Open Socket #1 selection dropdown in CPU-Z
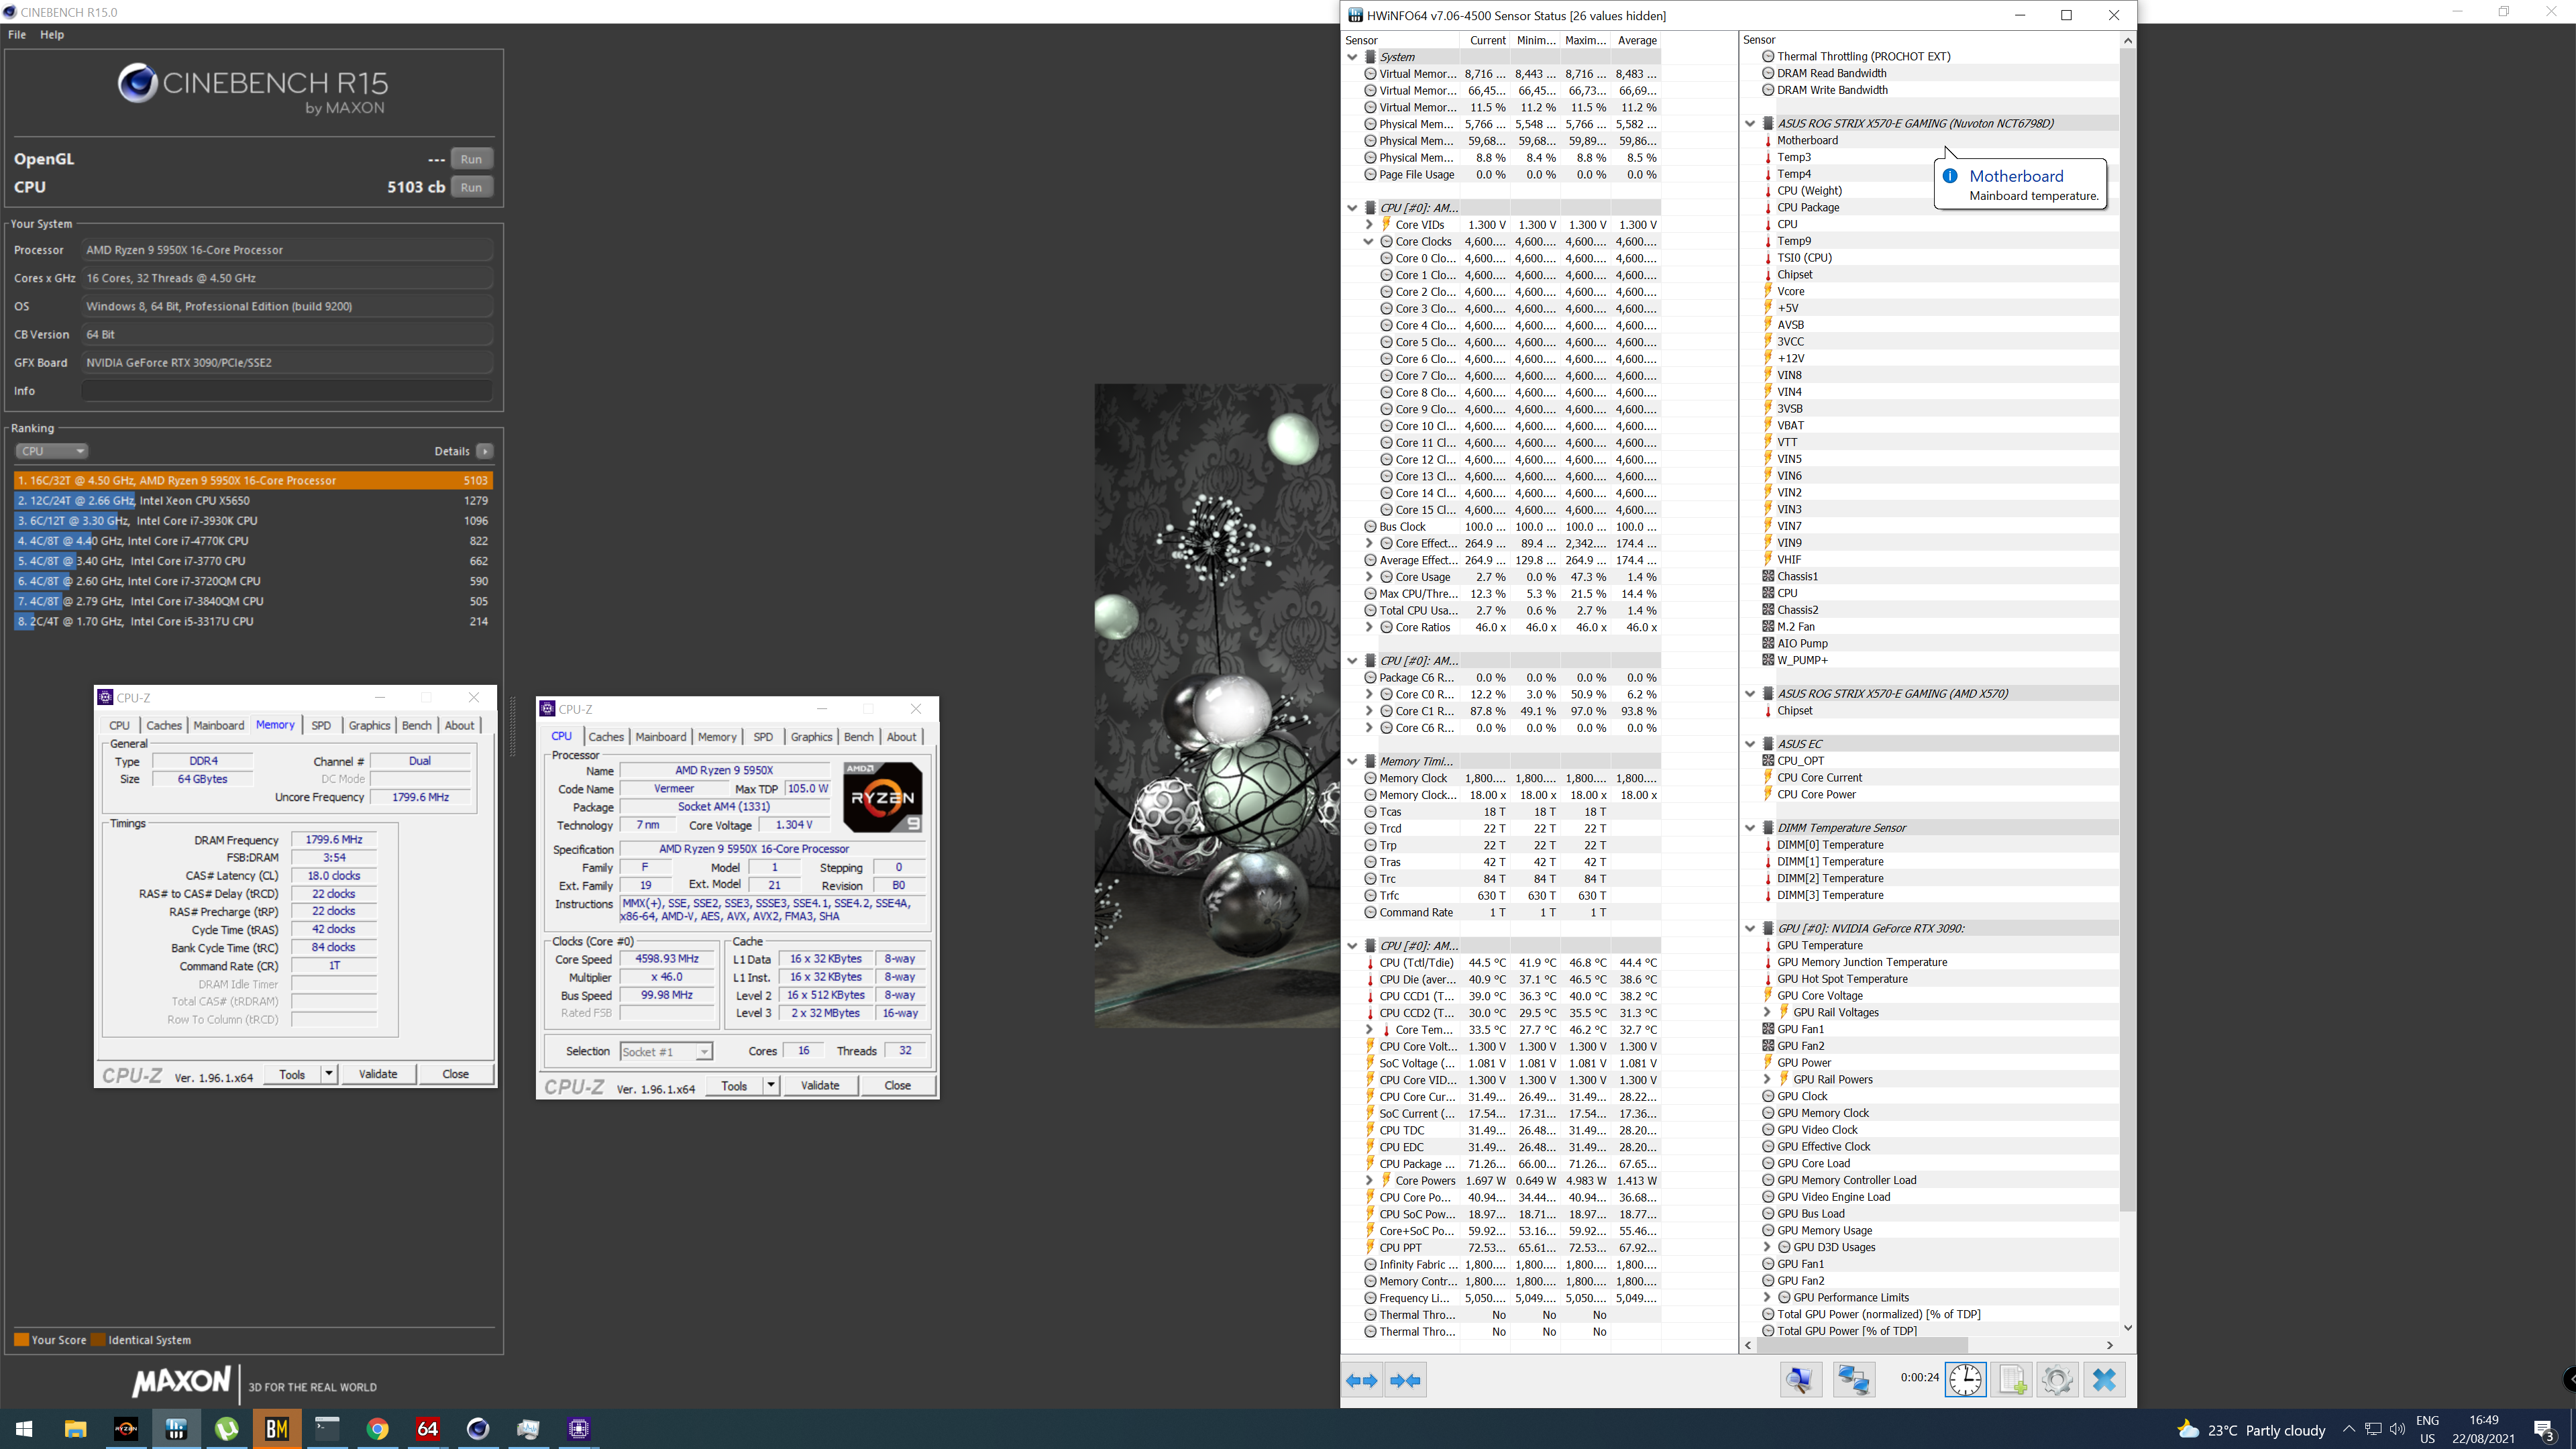 (x=666, y=1051)
